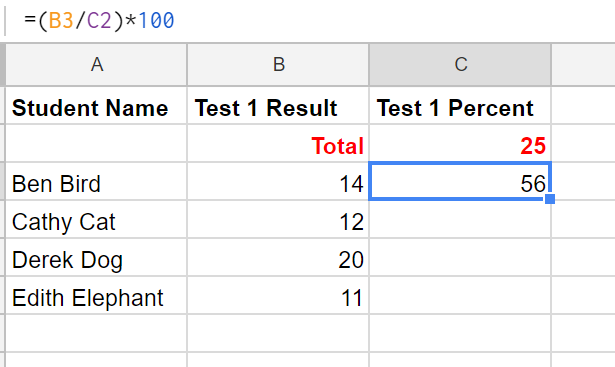Select Derek Dog's score cell 20

(x=278, y=257)
